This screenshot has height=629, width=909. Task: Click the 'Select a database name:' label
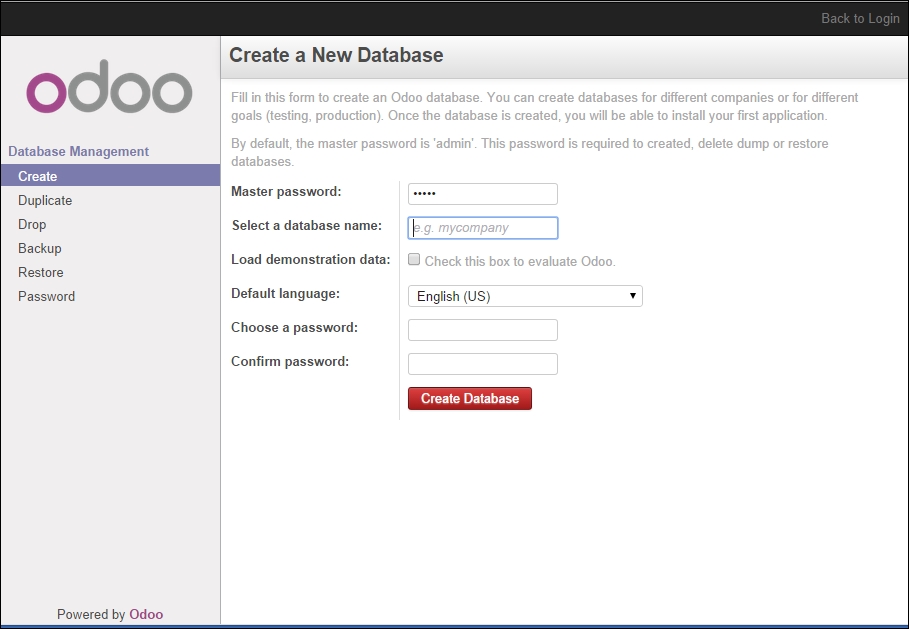click(307, 226)
